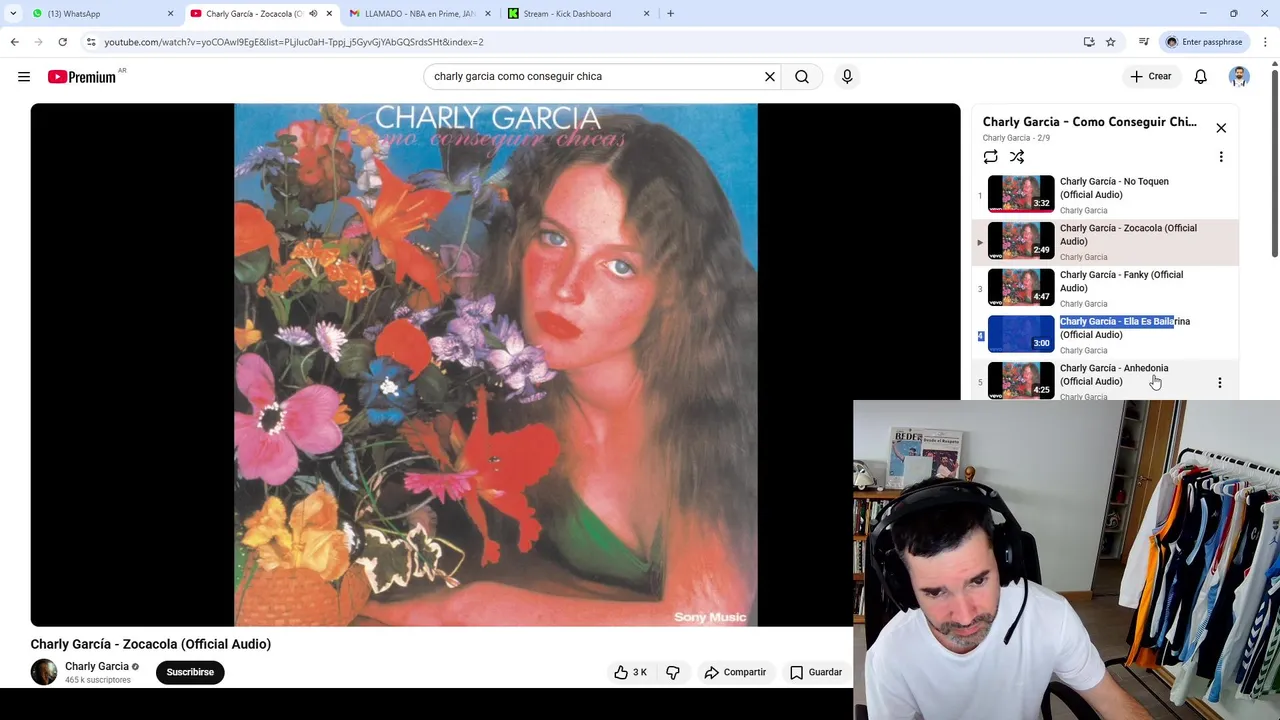Viewport: 1280px width, 720px height.
Task: Close the WhatsApp browser tab
Action: (x=170, y=14)
